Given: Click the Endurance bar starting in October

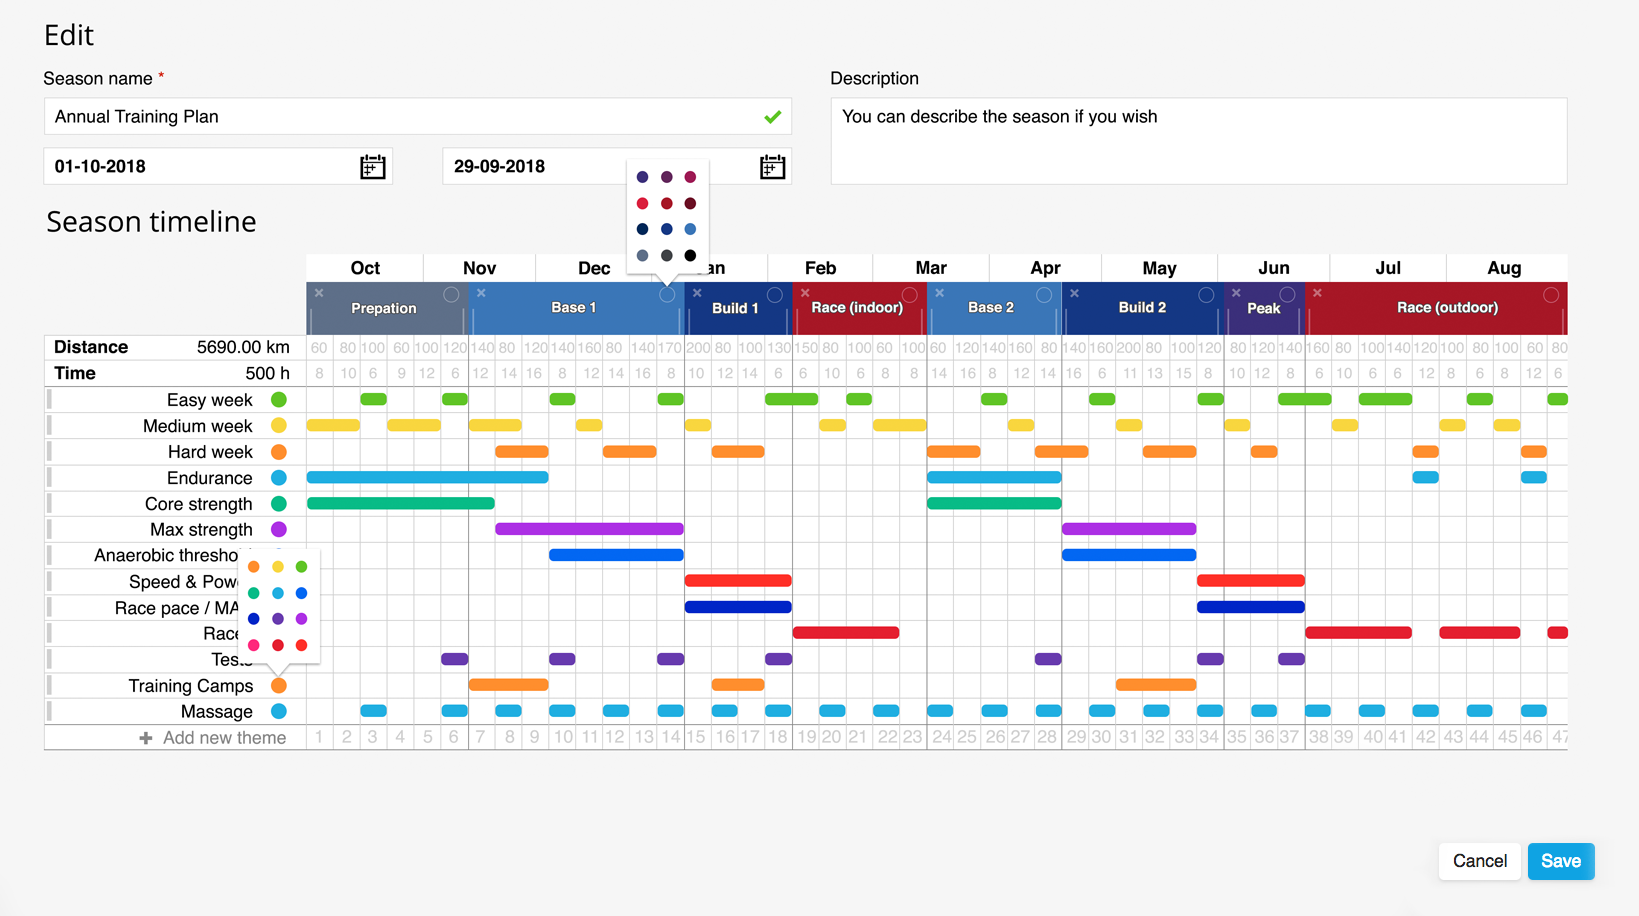Looking at the screenshot, I should click(x=427, y=478).
